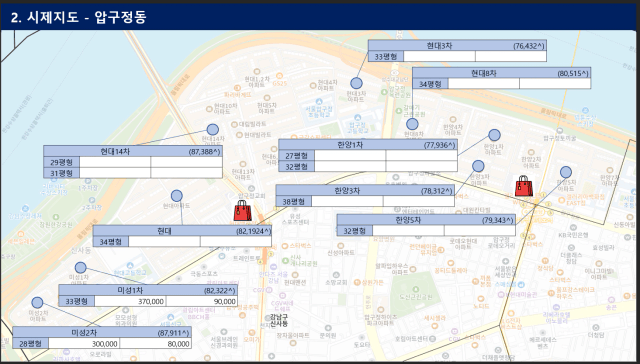Click the 현대아파트 circle marker

[177, 196]
